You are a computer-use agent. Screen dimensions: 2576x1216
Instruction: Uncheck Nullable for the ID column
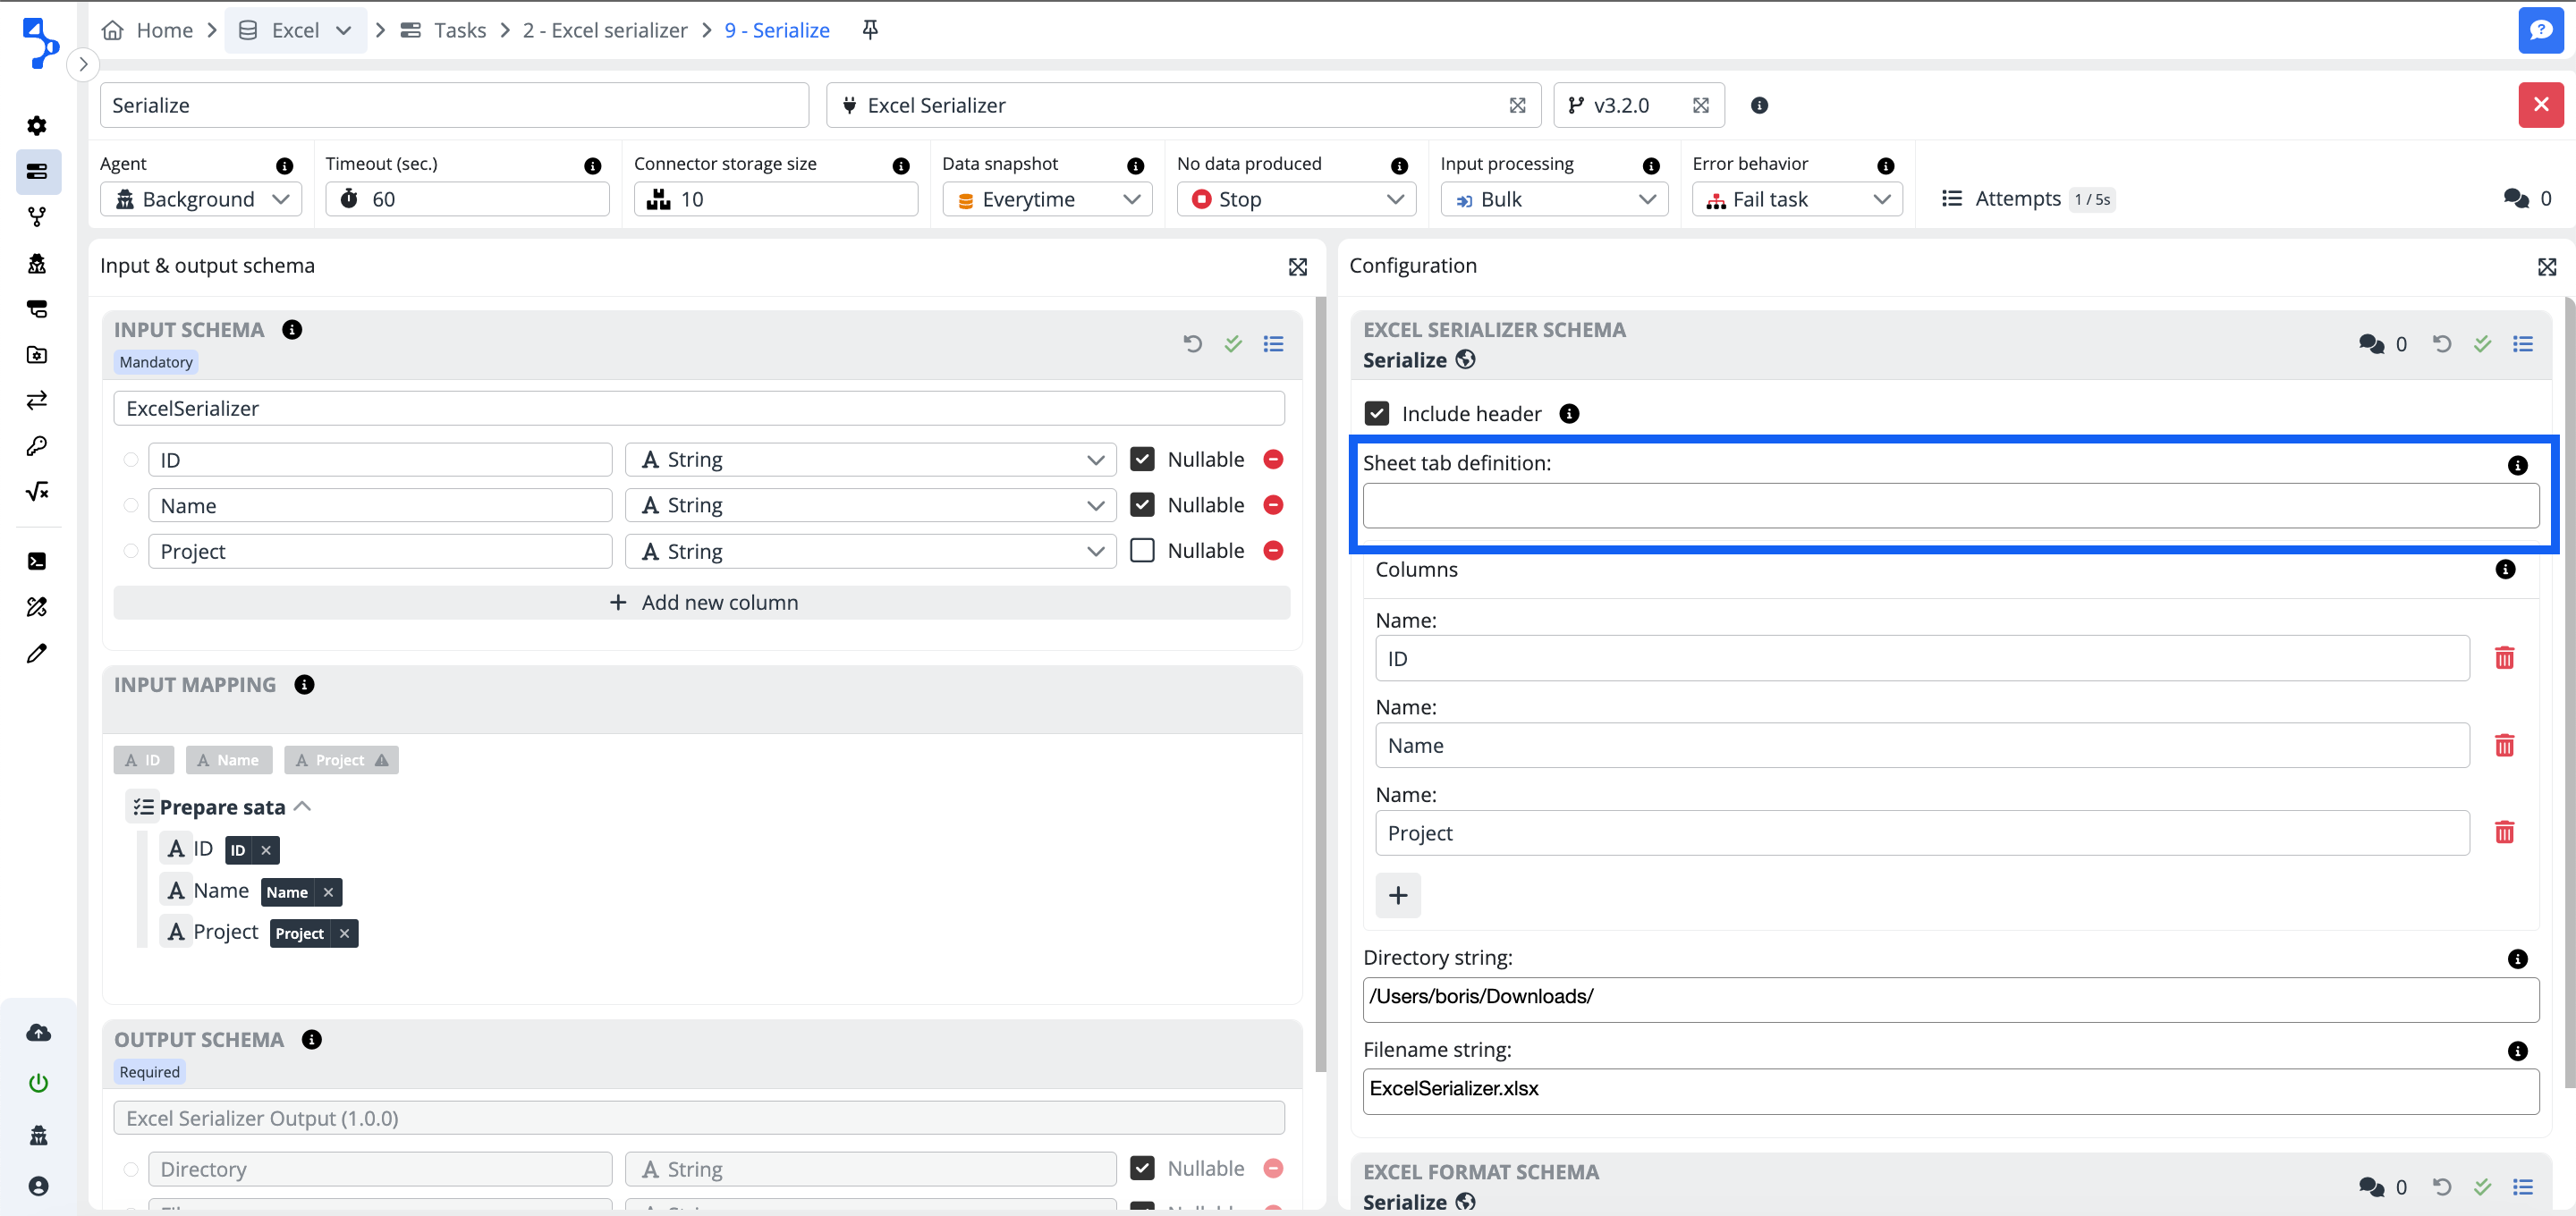point(1141,459)
